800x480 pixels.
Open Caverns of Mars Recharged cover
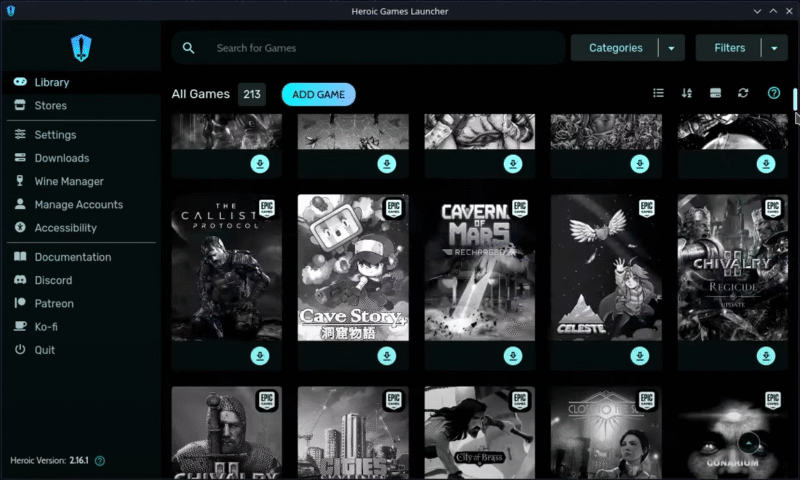(x=480, y=267)
